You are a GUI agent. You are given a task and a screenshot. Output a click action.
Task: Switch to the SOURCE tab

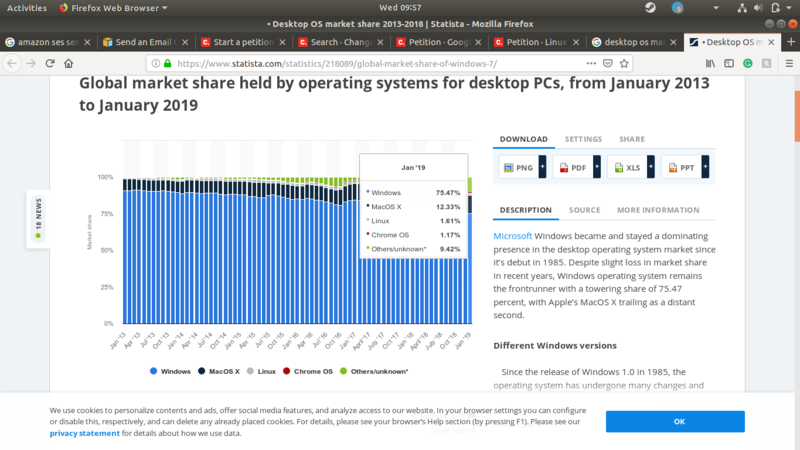(x=585, y=210)
